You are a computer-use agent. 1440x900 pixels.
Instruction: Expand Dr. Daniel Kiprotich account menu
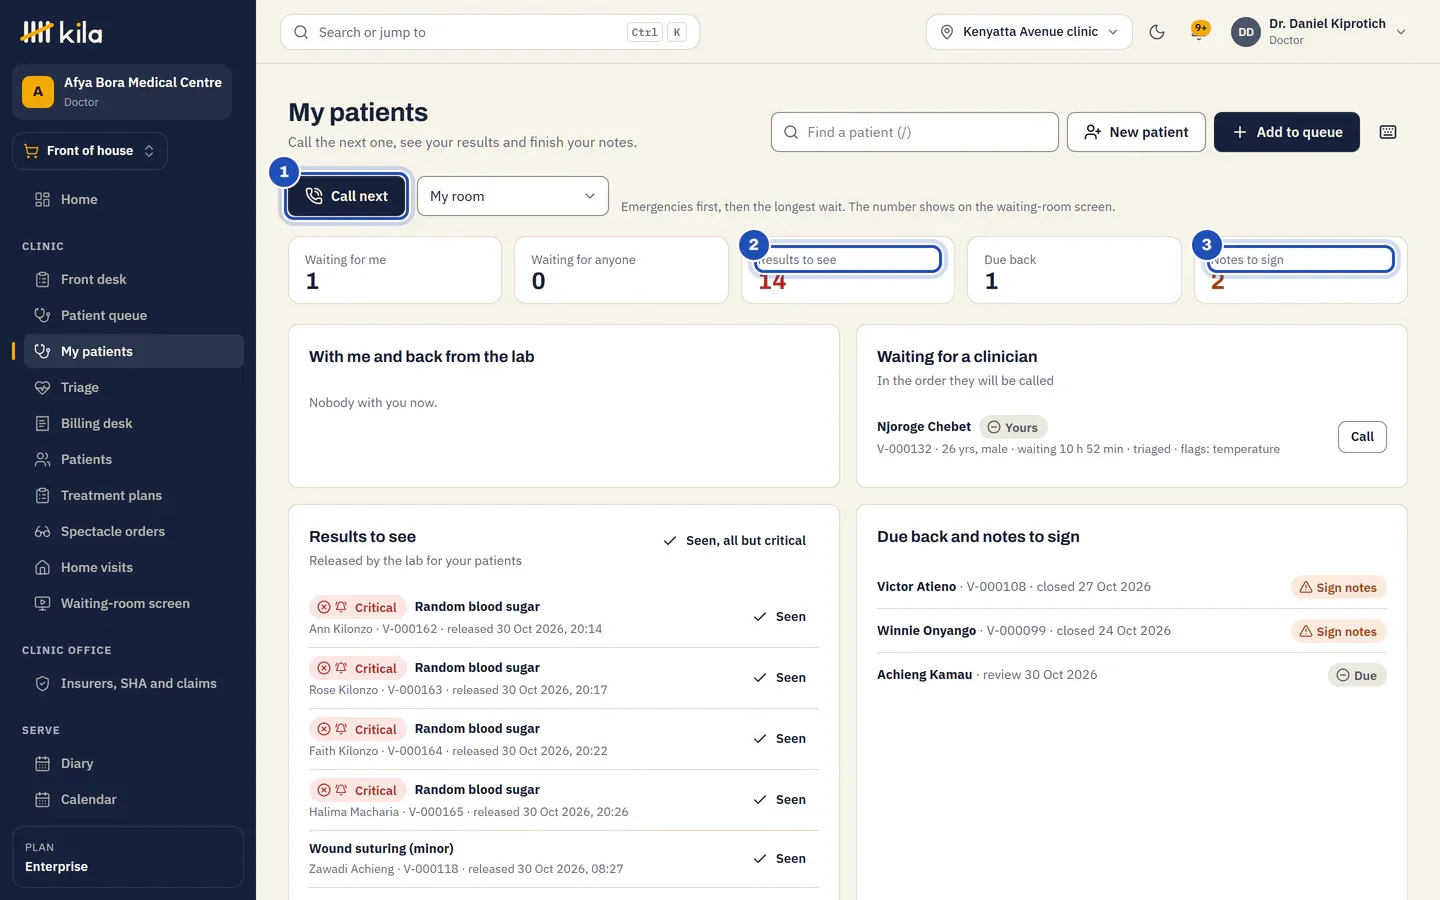[x=1320, y=32]
